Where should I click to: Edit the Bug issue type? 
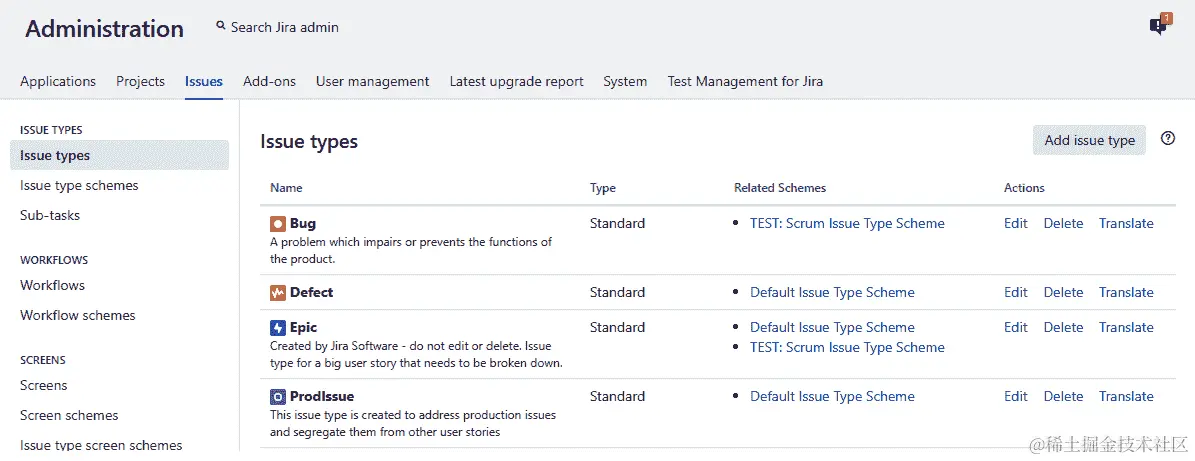click(x=1015, y=224)
